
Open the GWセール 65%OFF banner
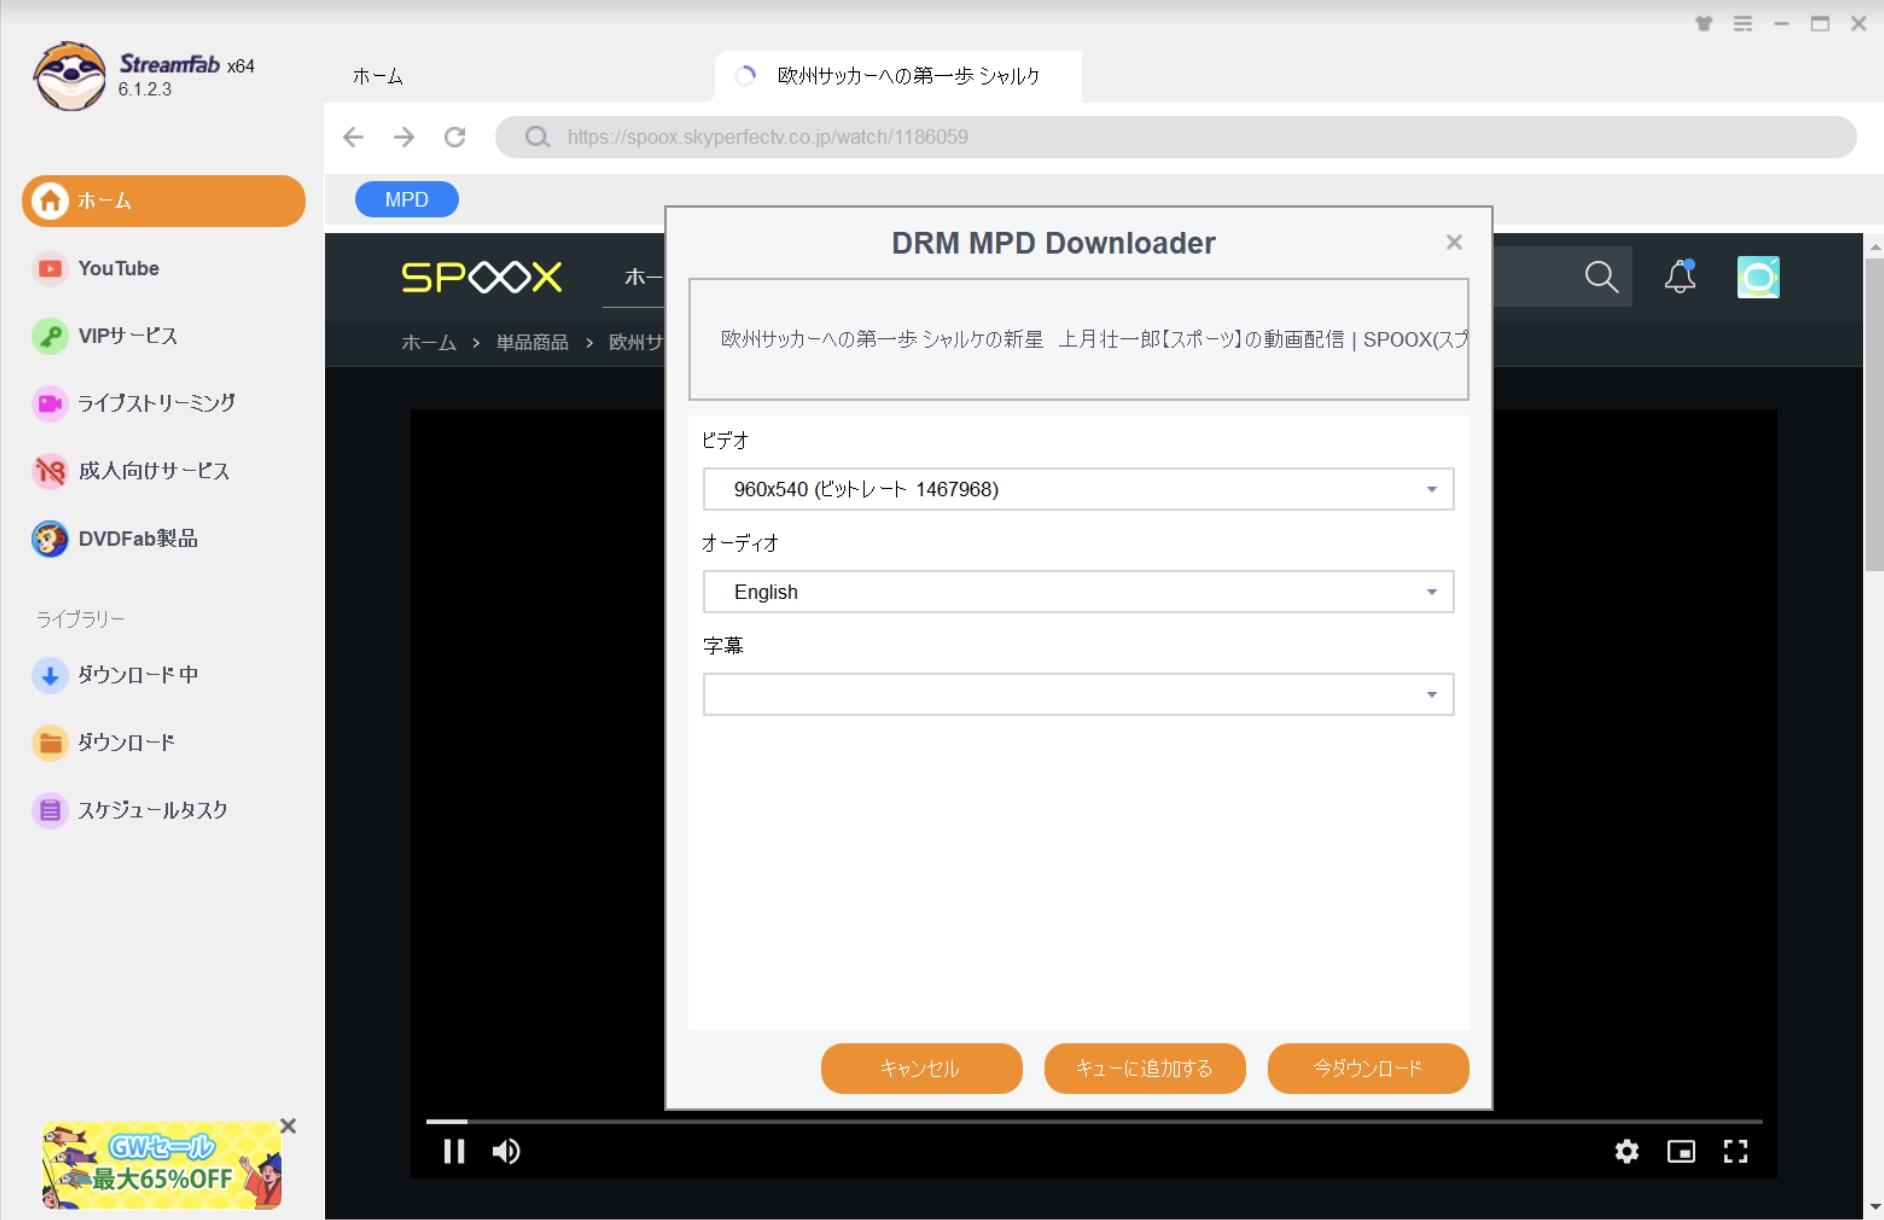[161, 1165]
